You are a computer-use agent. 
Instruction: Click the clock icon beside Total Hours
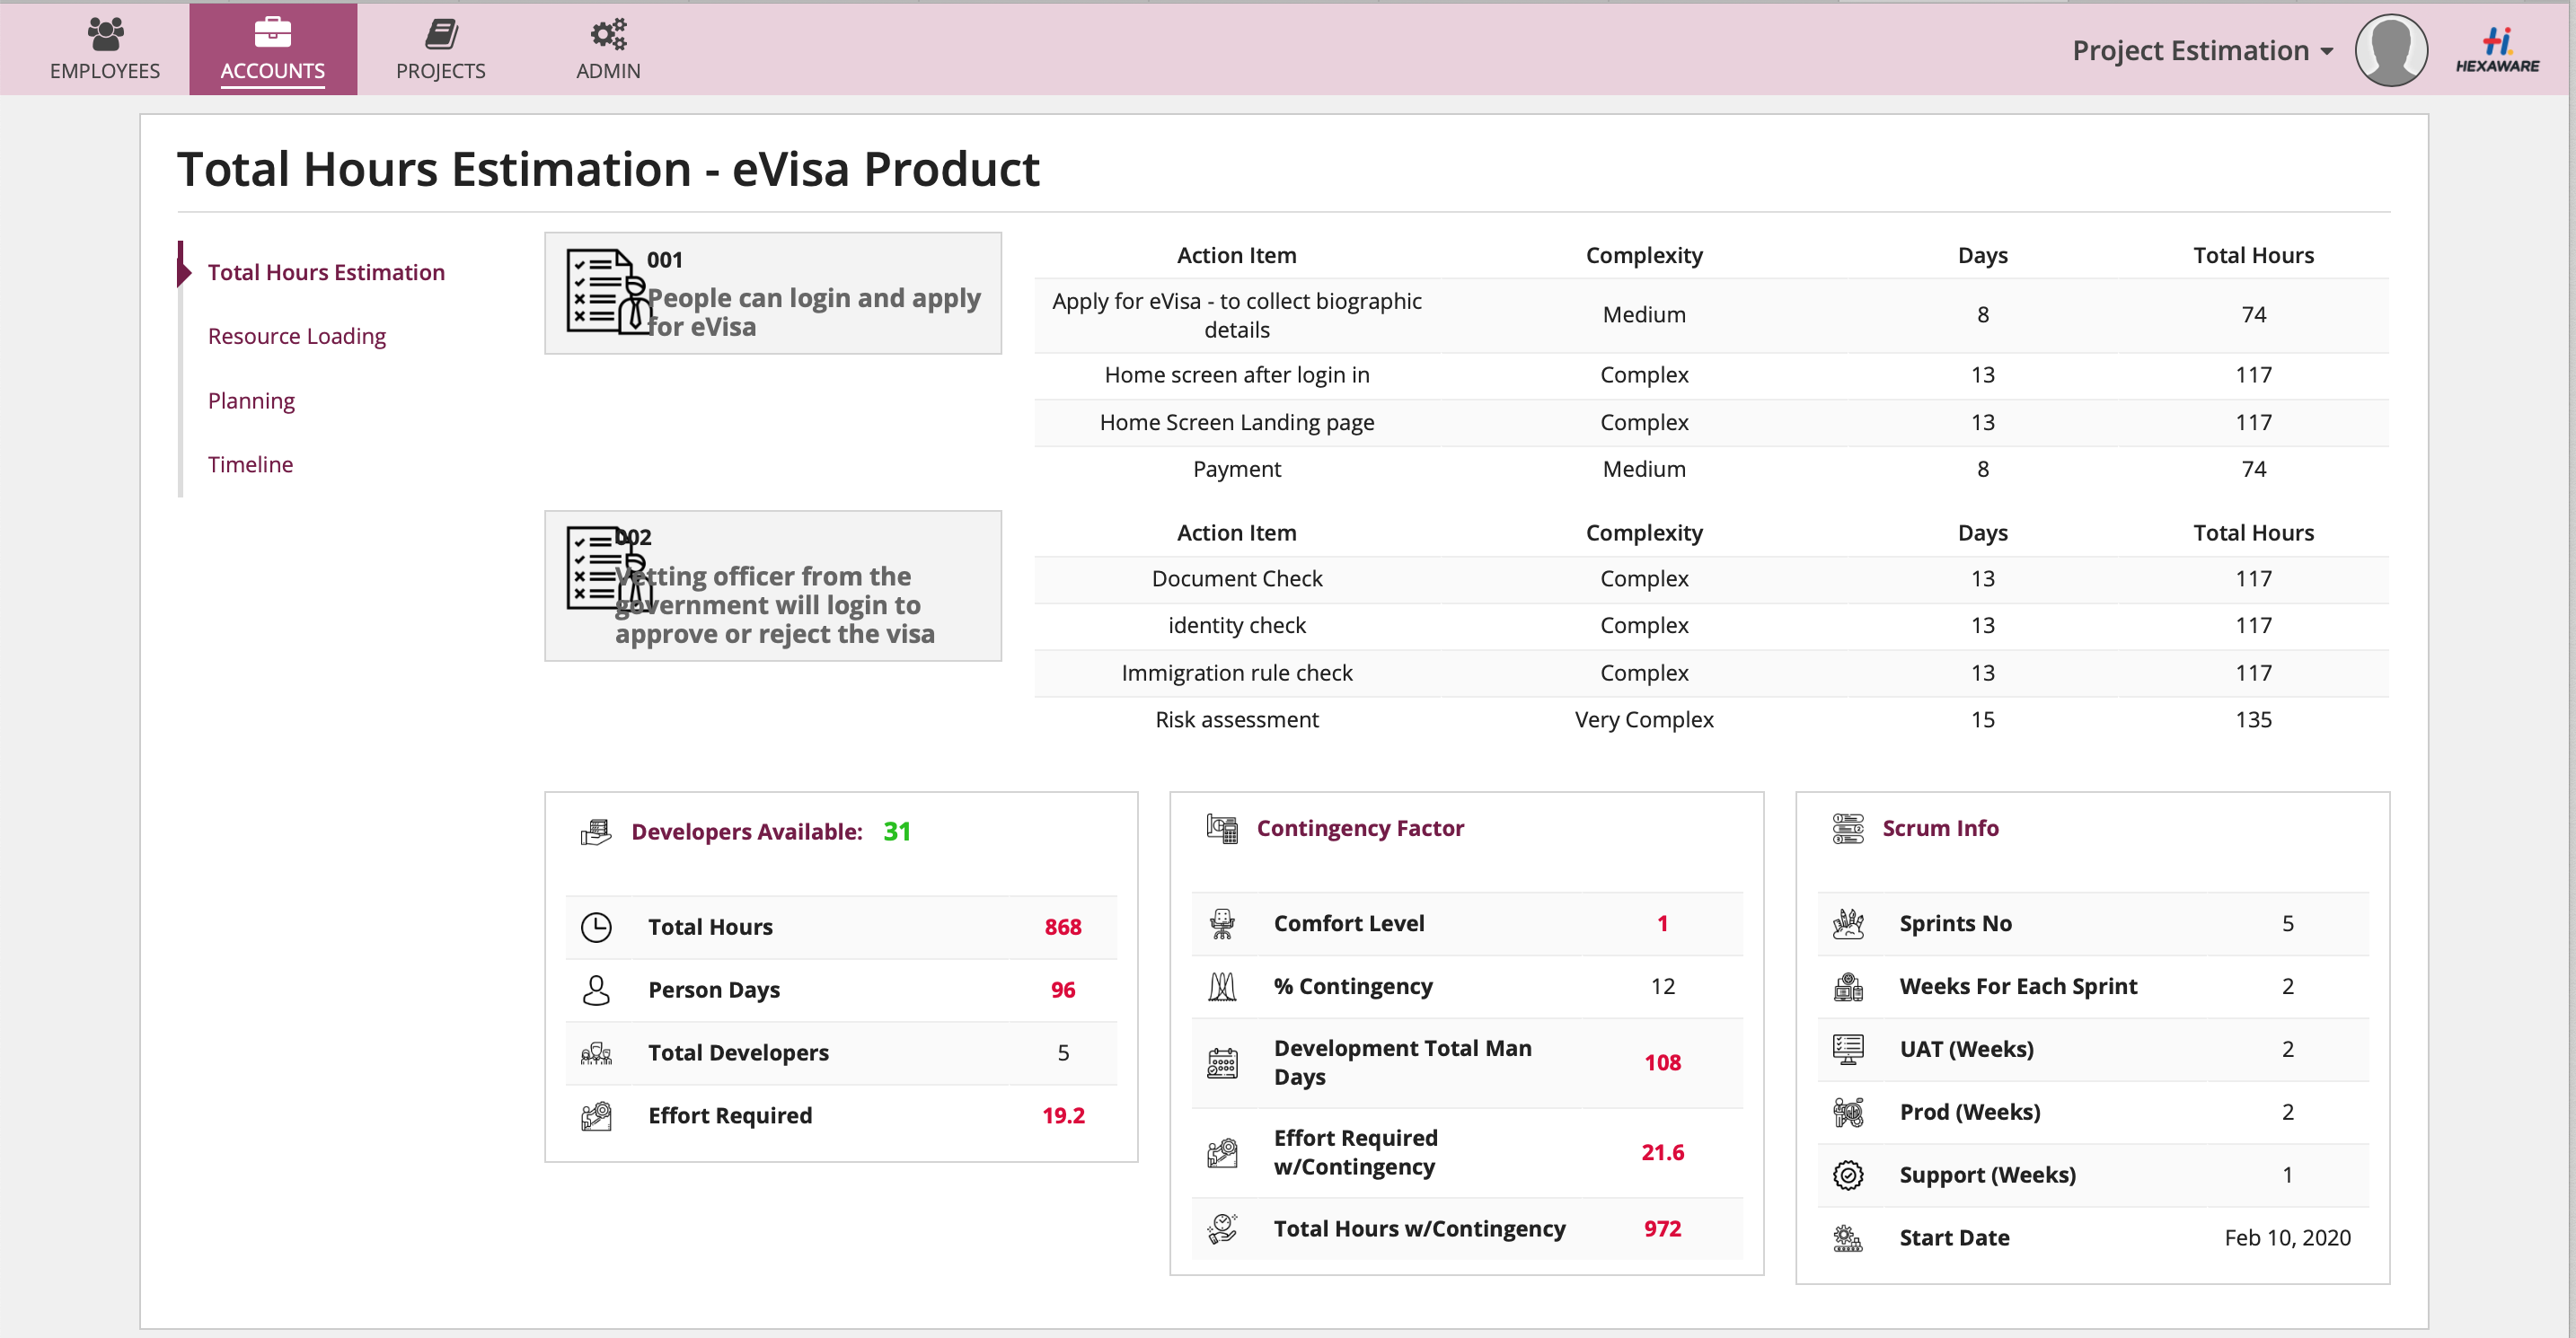point(596,927)
